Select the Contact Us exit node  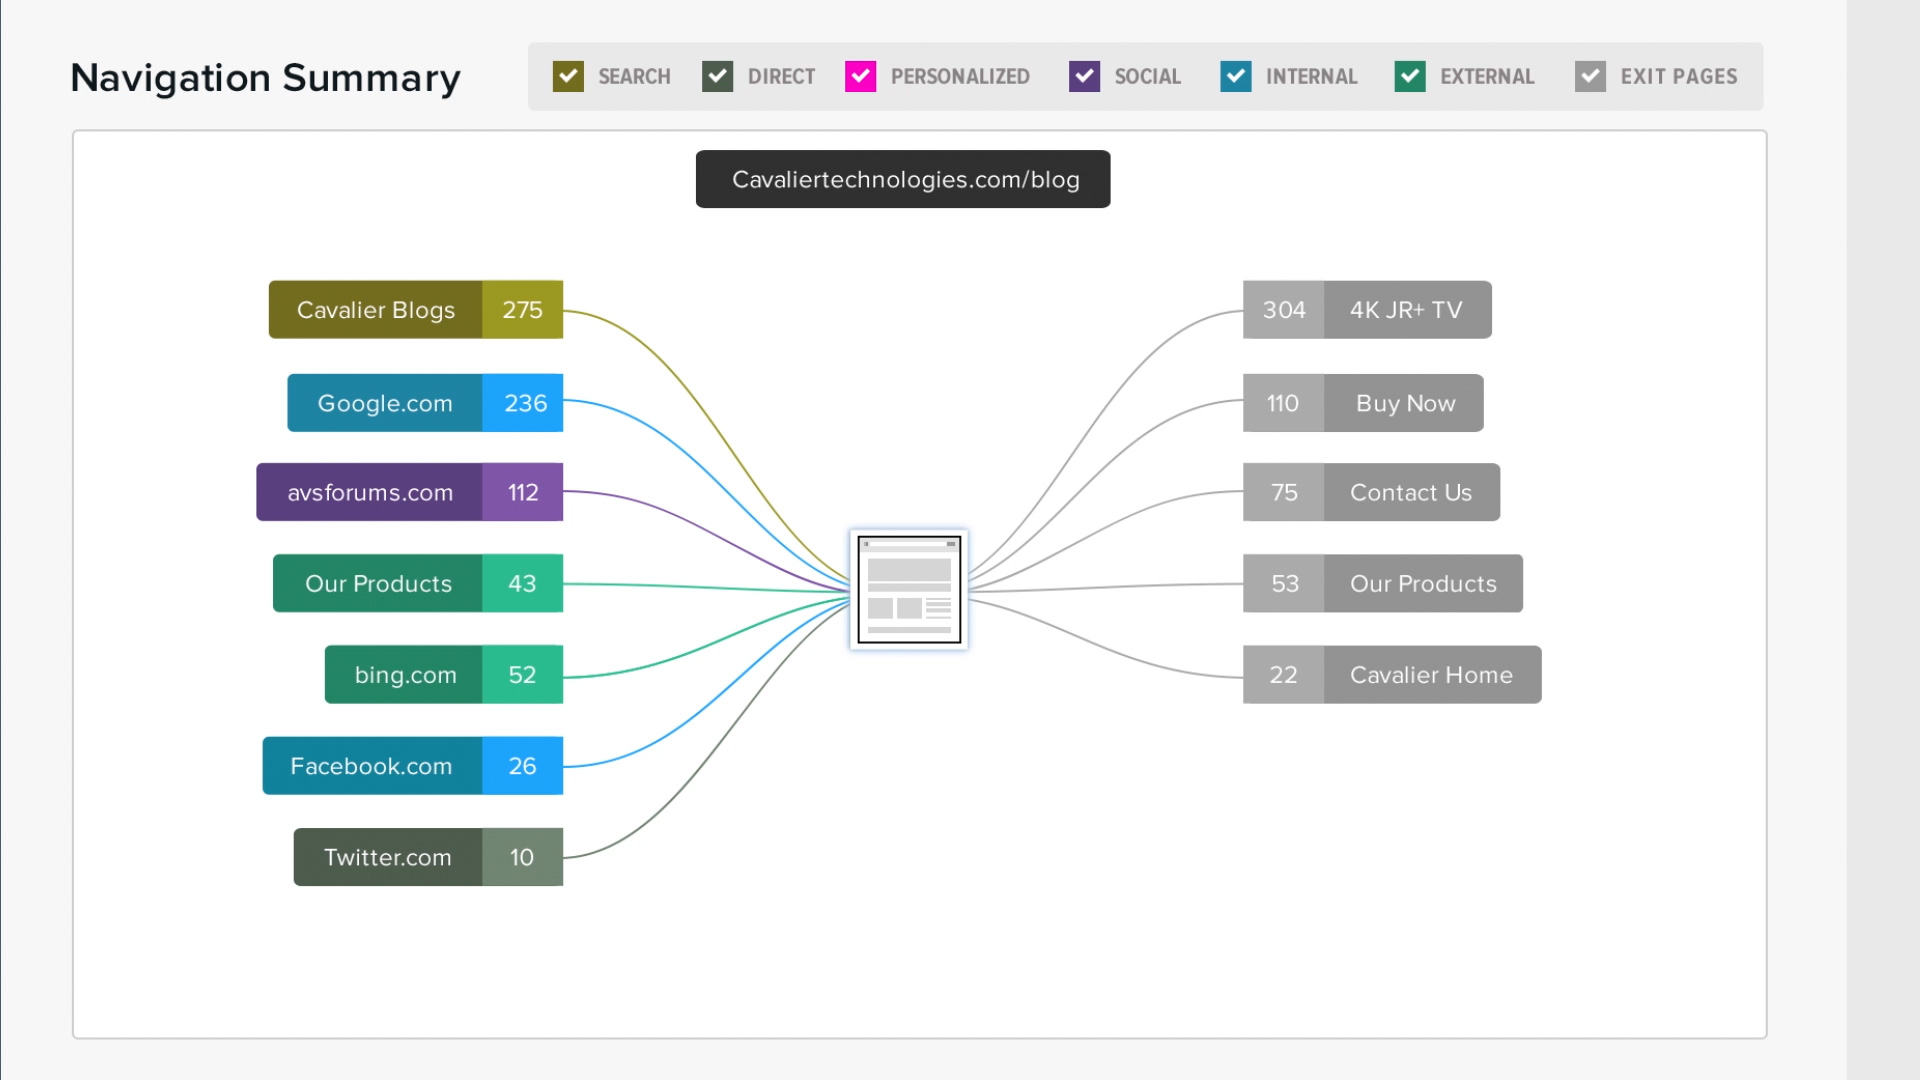click(x=1371, y=492)
